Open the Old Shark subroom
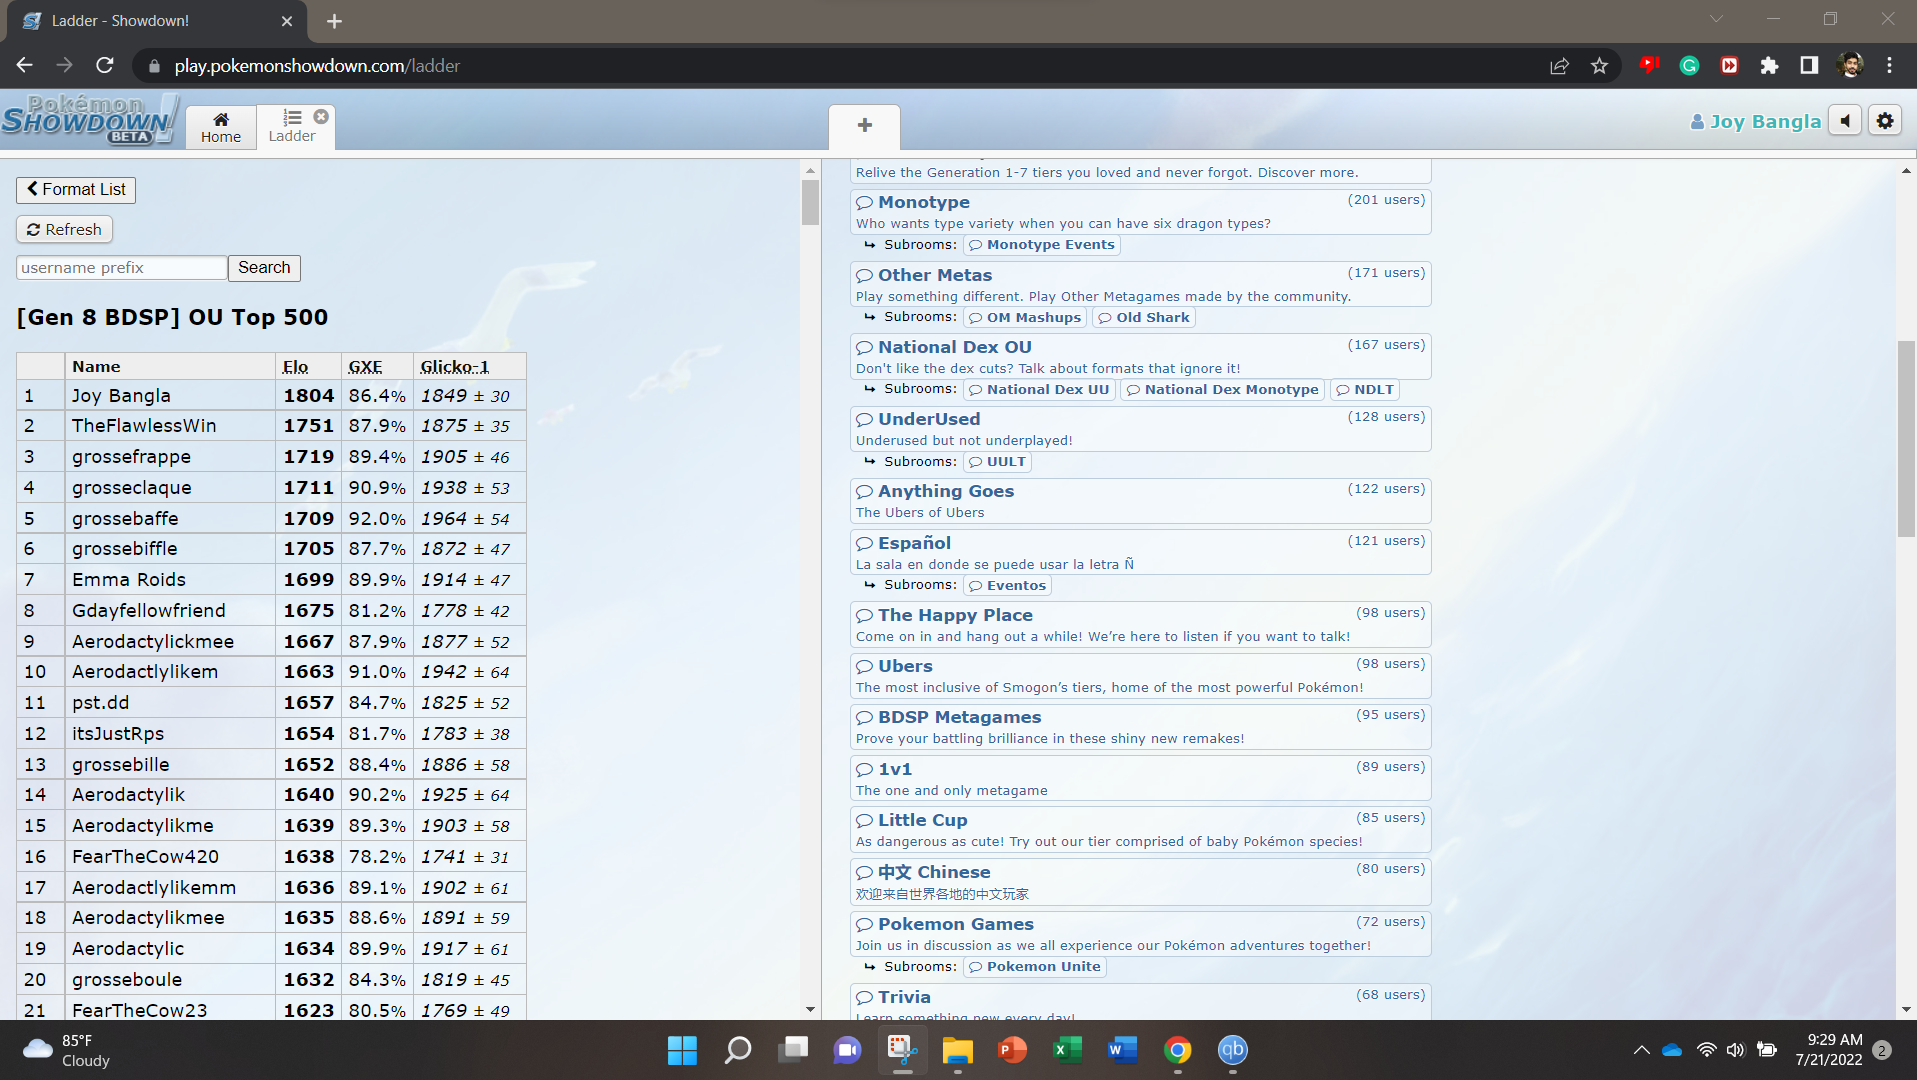Viewport: 1917px width, 1080px height. [x=1143, y=318]
